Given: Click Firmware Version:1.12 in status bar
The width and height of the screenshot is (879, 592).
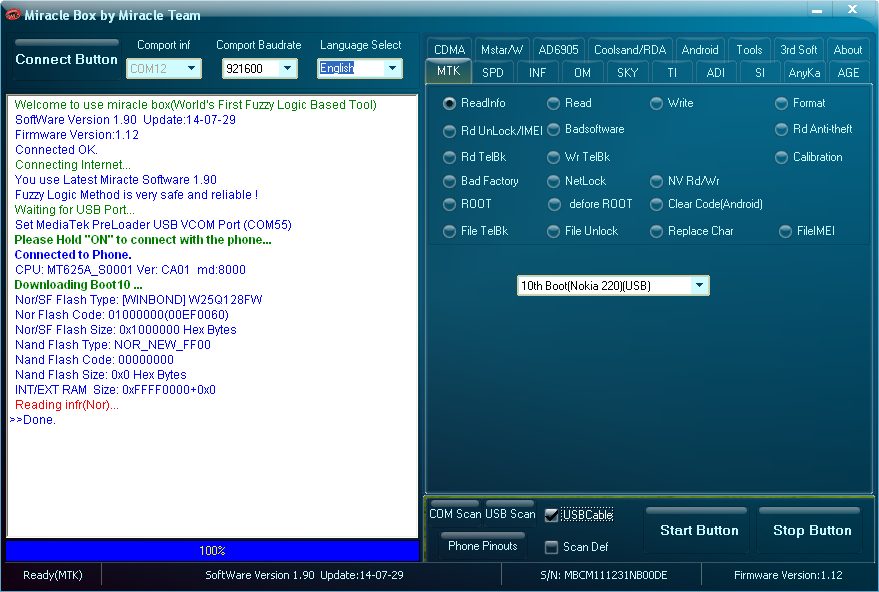Looking at the screenshot, I should pyautogui.click(x=788, y=575).
